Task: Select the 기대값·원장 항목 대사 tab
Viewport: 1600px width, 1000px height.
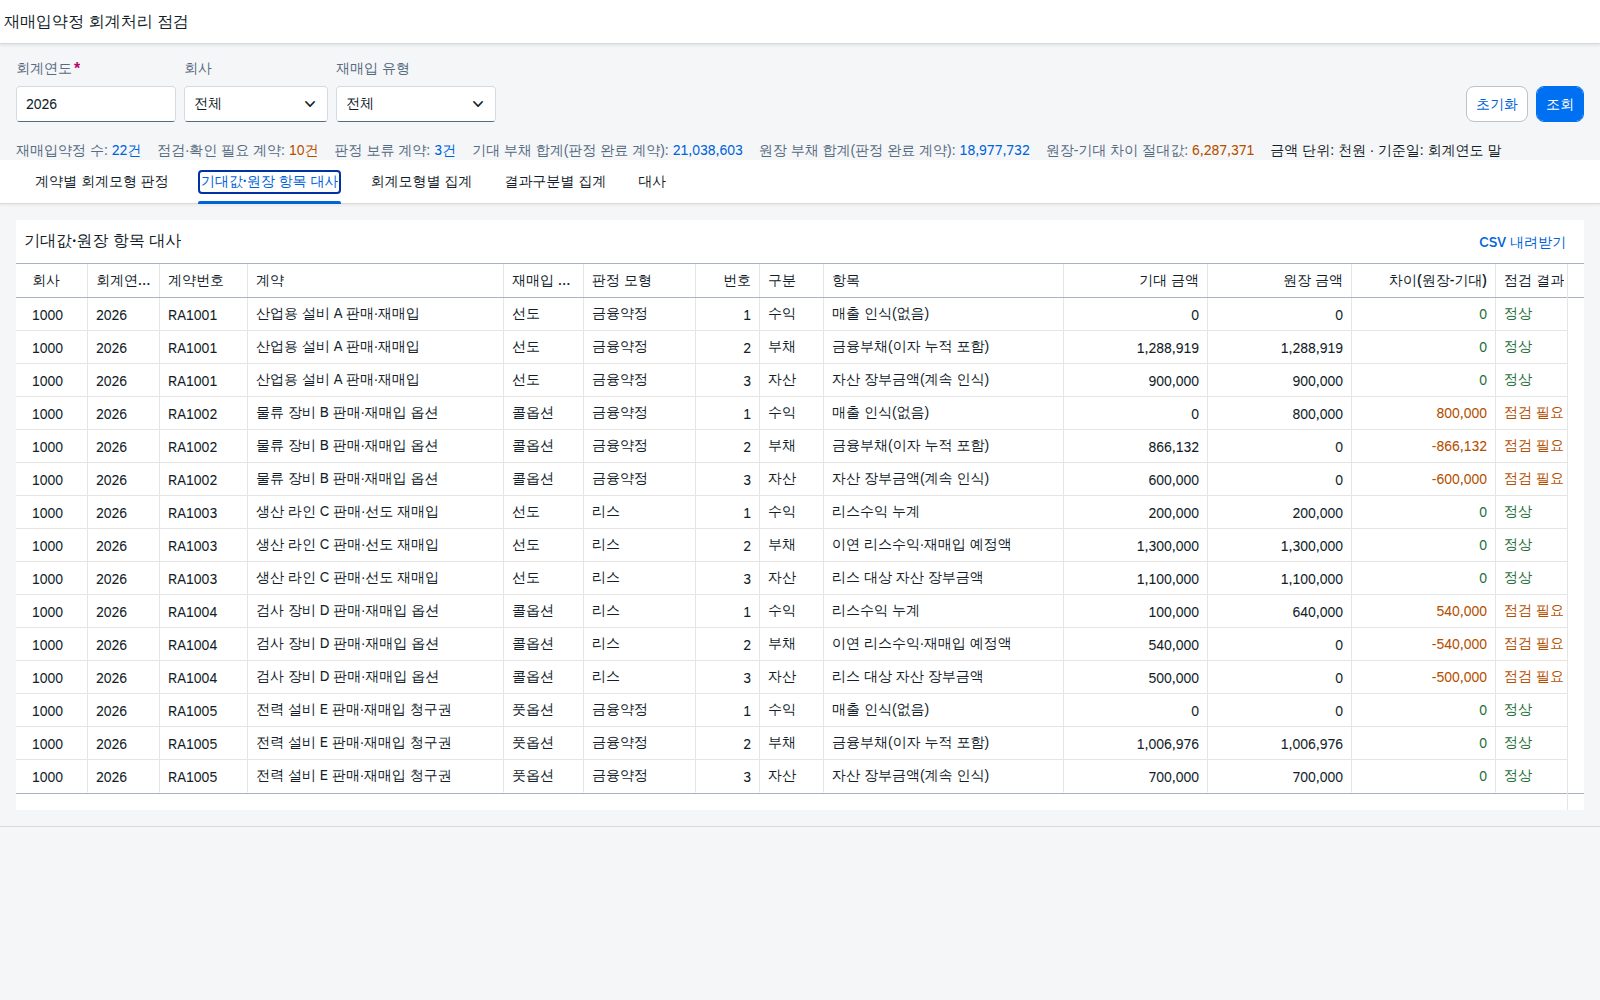Action: point(269,182)
